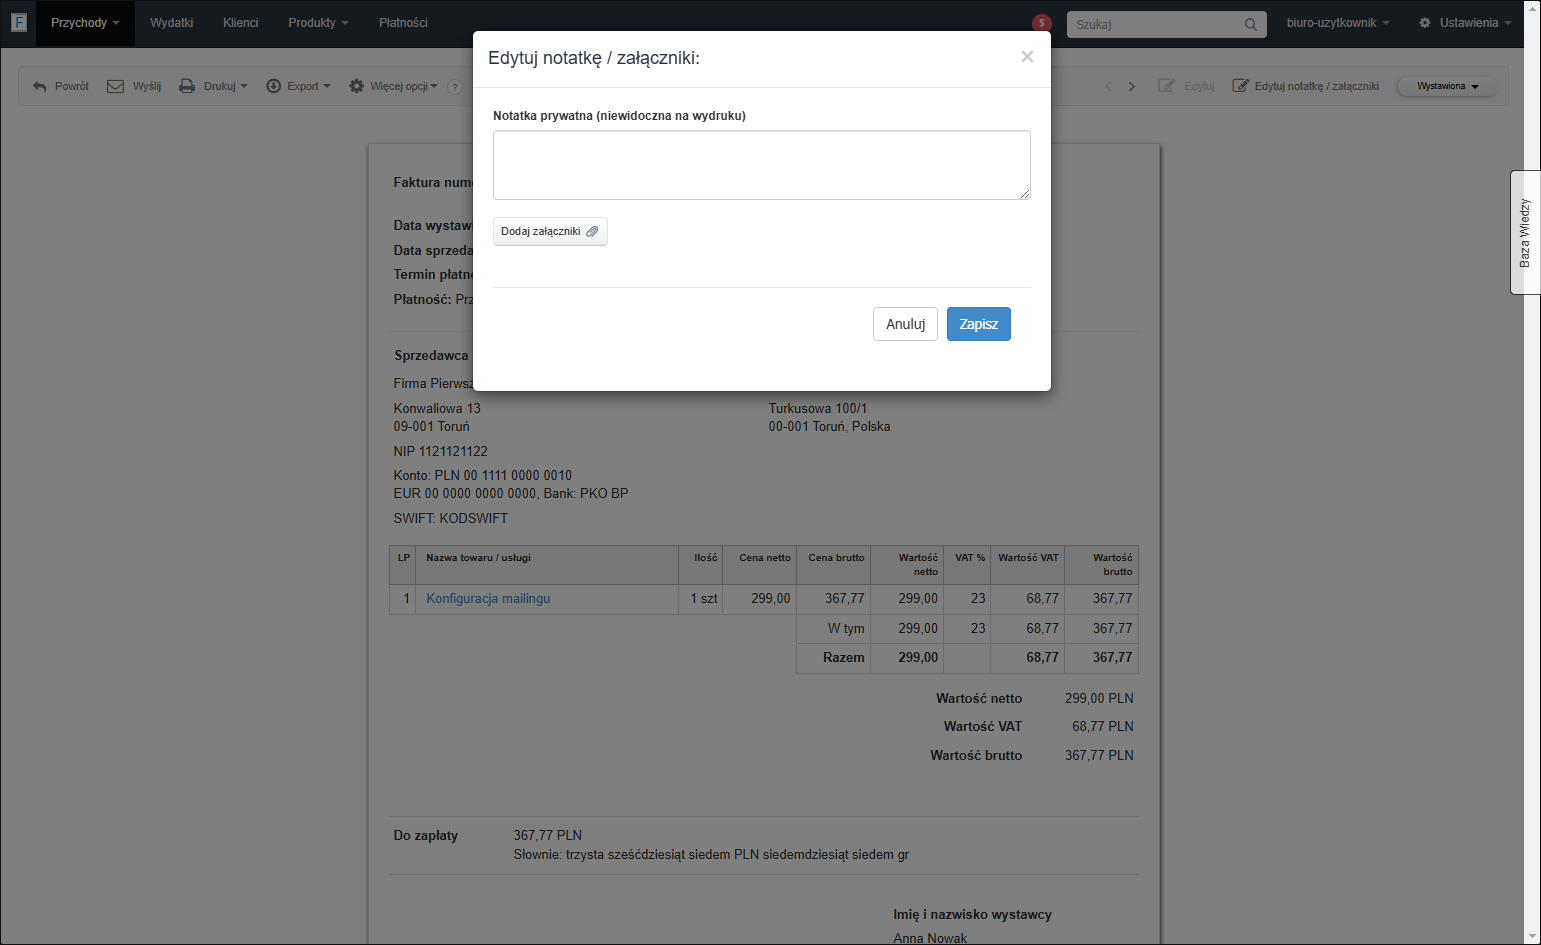Click the Wartość brutto 367,77 PLN value
Viewport: 1541px width, 945px height.
[1099, 755]
